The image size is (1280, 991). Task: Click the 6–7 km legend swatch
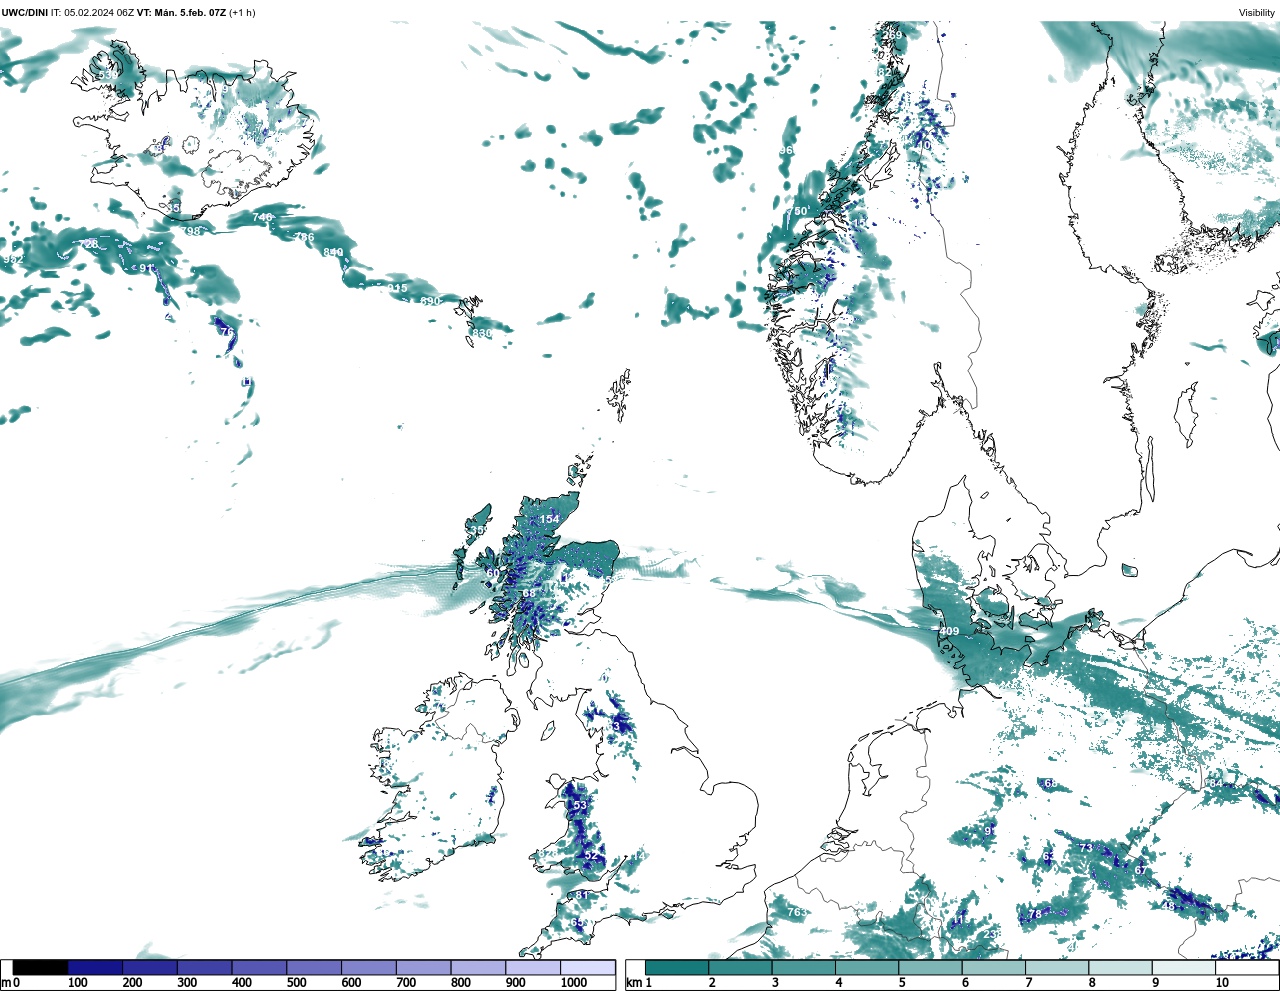tap(993, 967)
